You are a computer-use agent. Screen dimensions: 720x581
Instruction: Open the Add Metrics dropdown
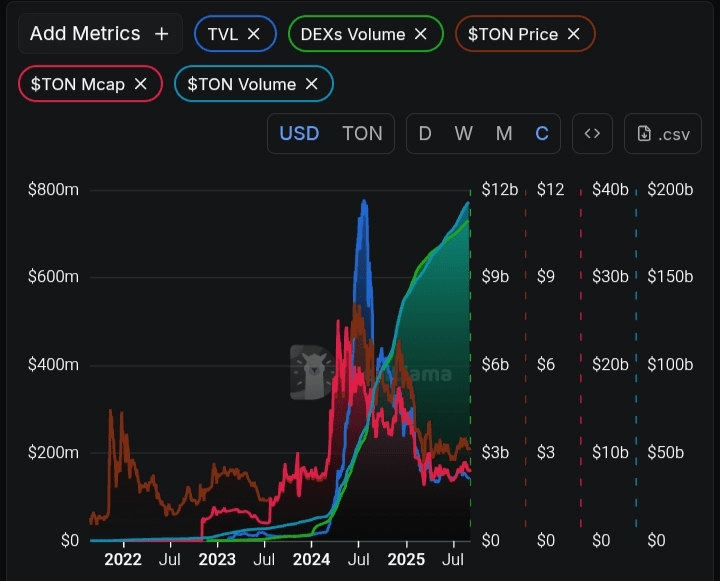(85, 34)
